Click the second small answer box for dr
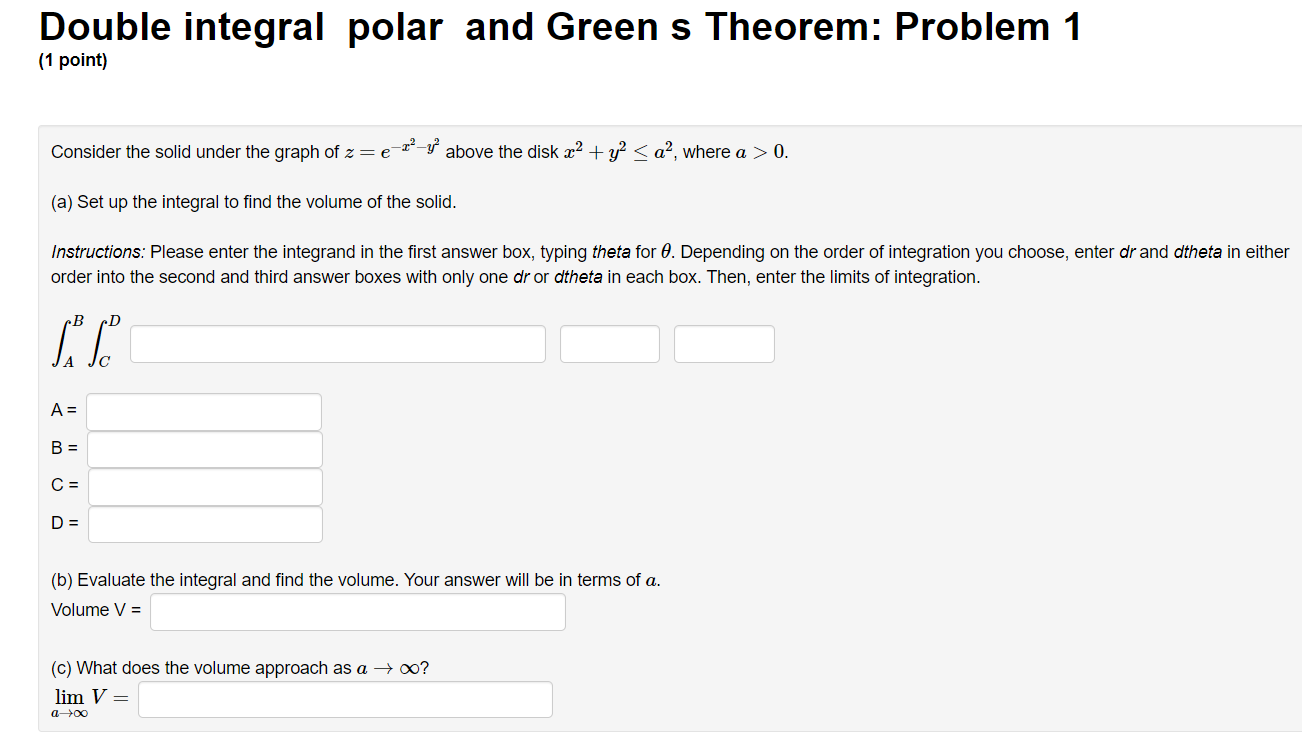Viewport: 1302px width, 745px height. (x=609, y=343)
